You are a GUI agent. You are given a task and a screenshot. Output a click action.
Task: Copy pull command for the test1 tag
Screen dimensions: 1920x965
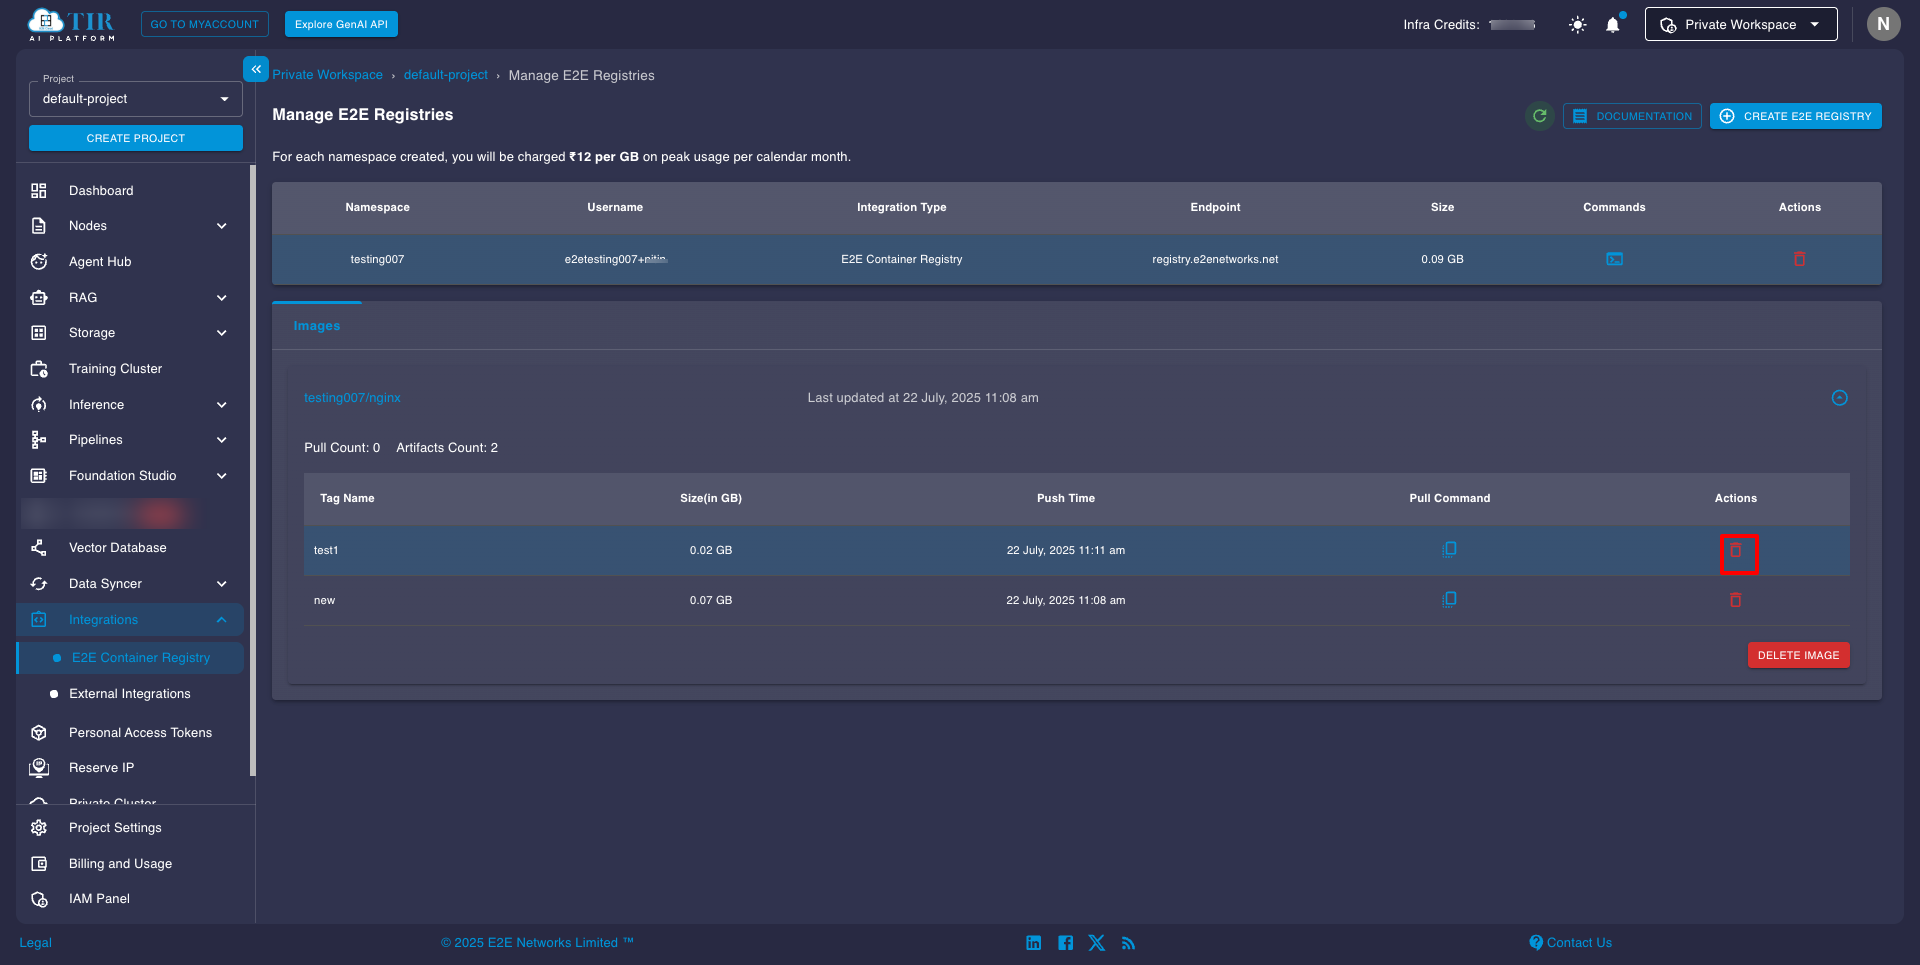[1450, 549]
